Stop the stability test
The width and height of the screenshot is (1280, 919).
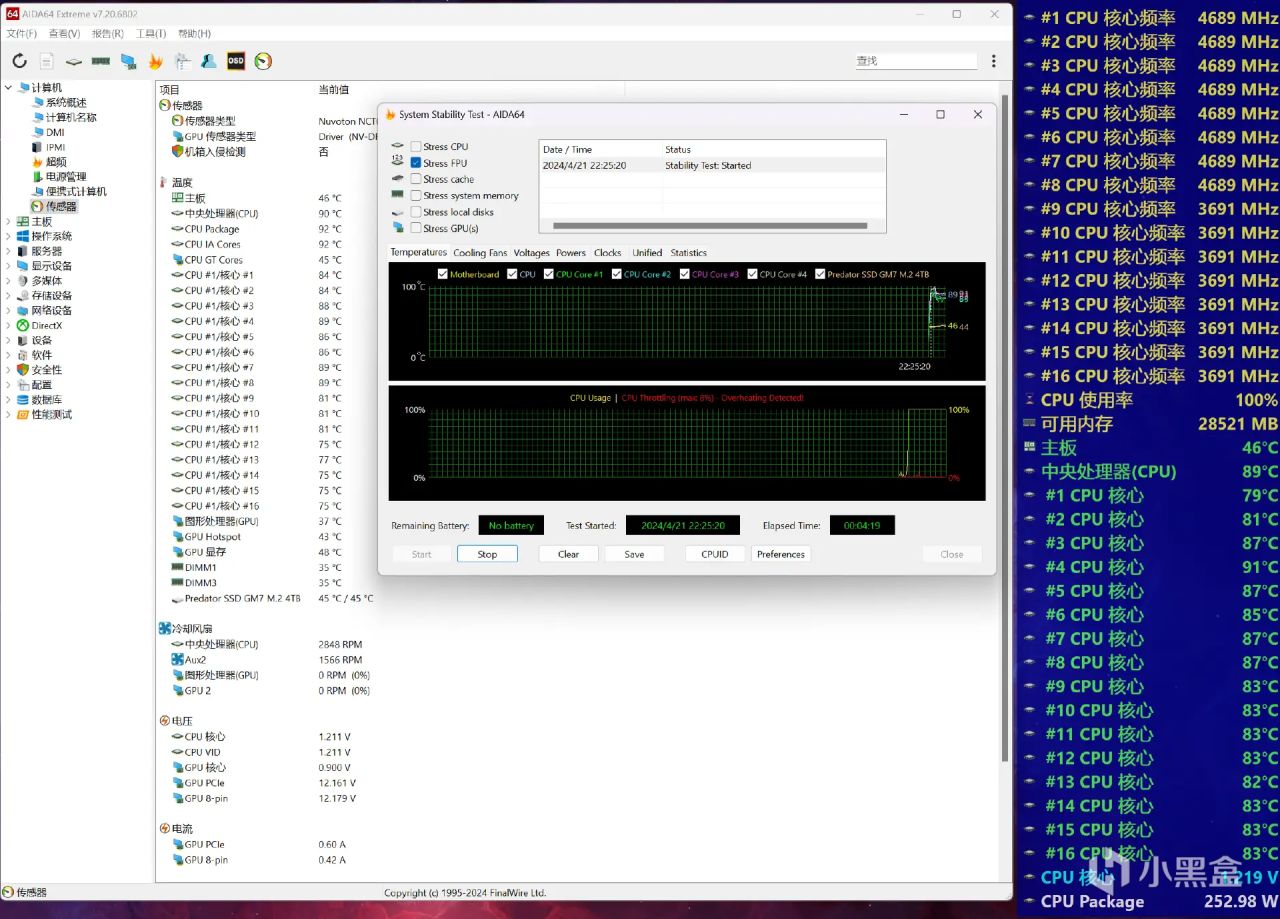point(487,554)
